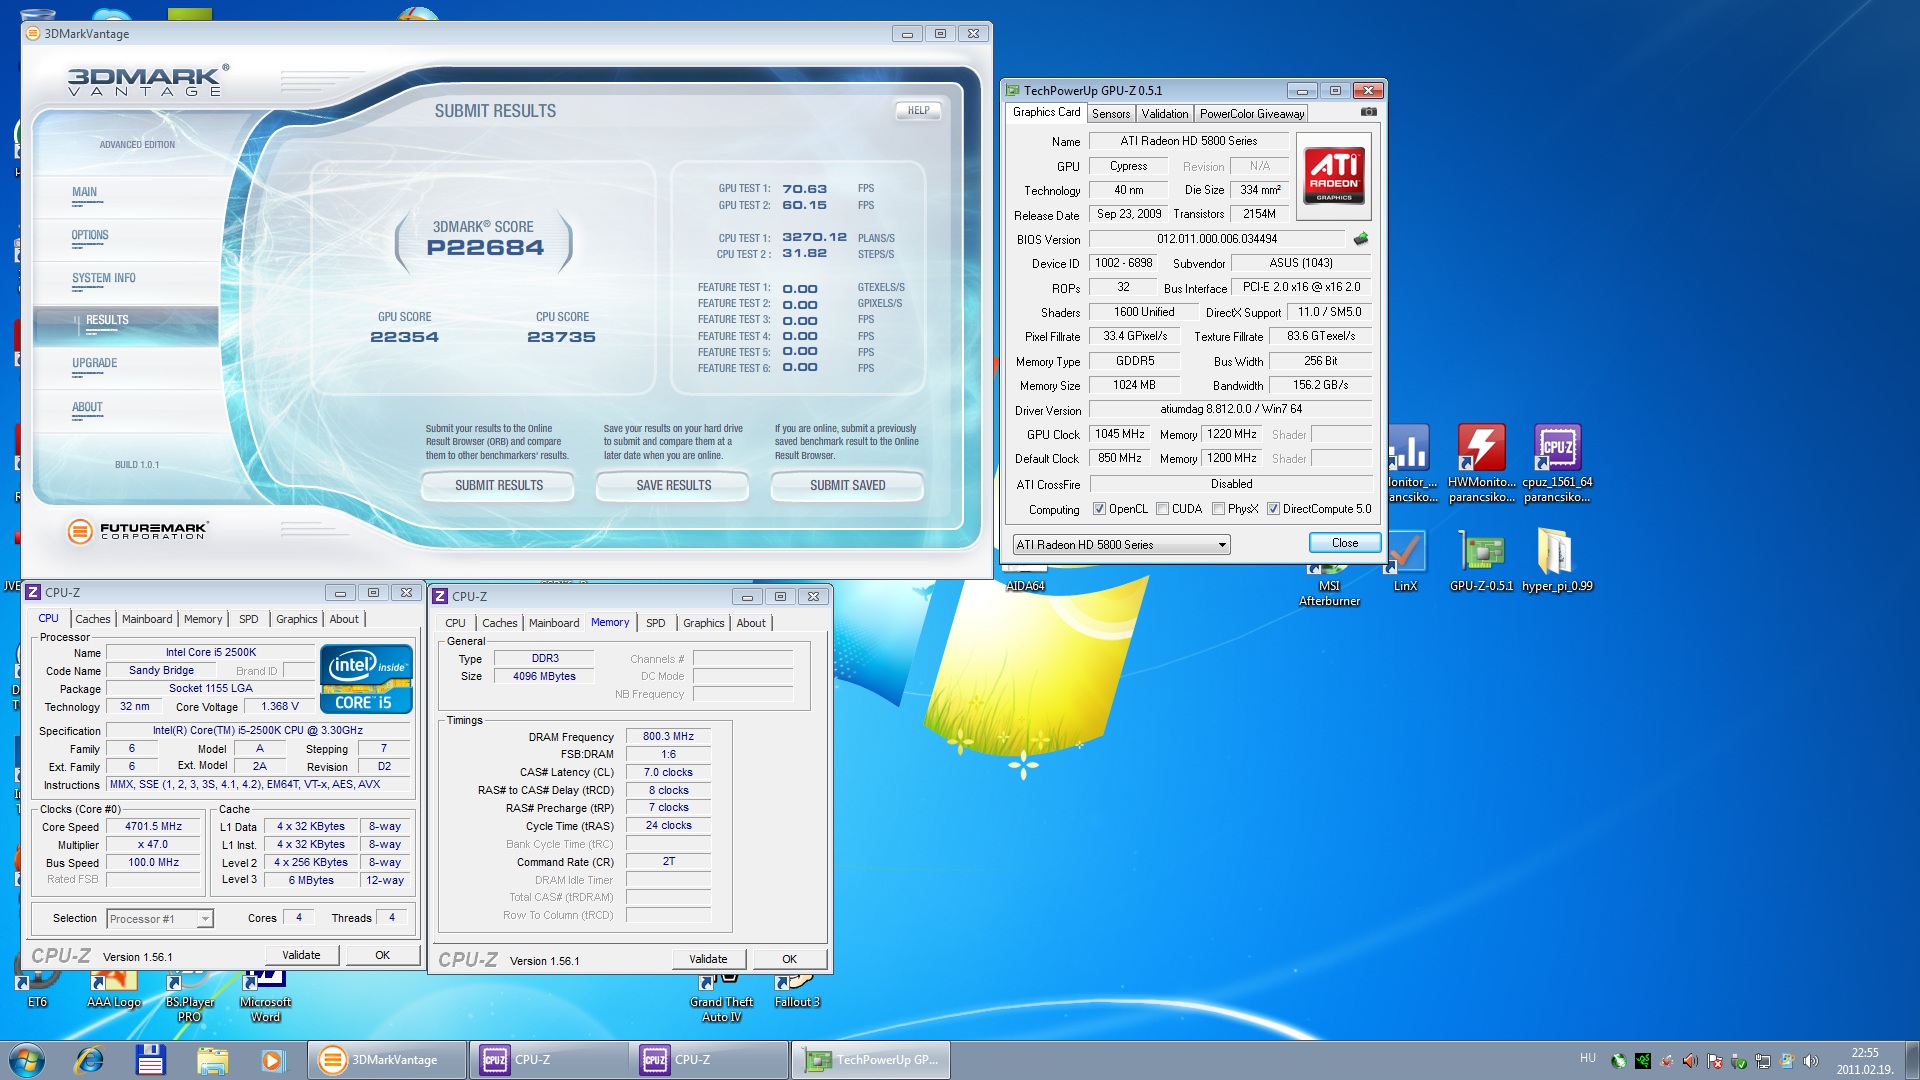Screen dimensions: 1920x1080
Task: Open the LinX desktop shortcut
Action: [1405, 551]
